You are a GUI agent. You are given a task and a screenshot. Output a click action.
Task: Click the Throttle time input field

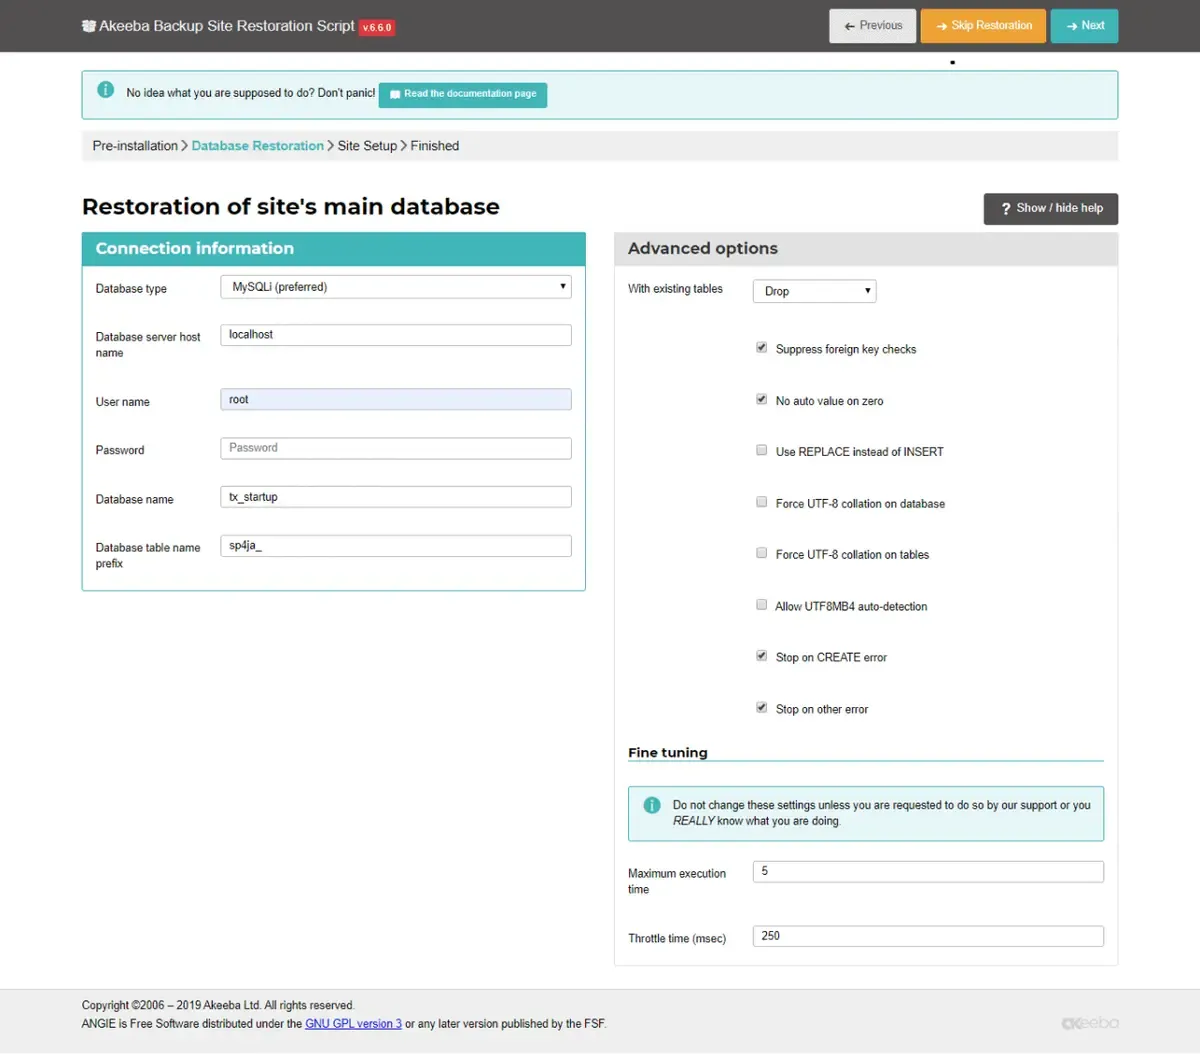click(x=928, y=936)
